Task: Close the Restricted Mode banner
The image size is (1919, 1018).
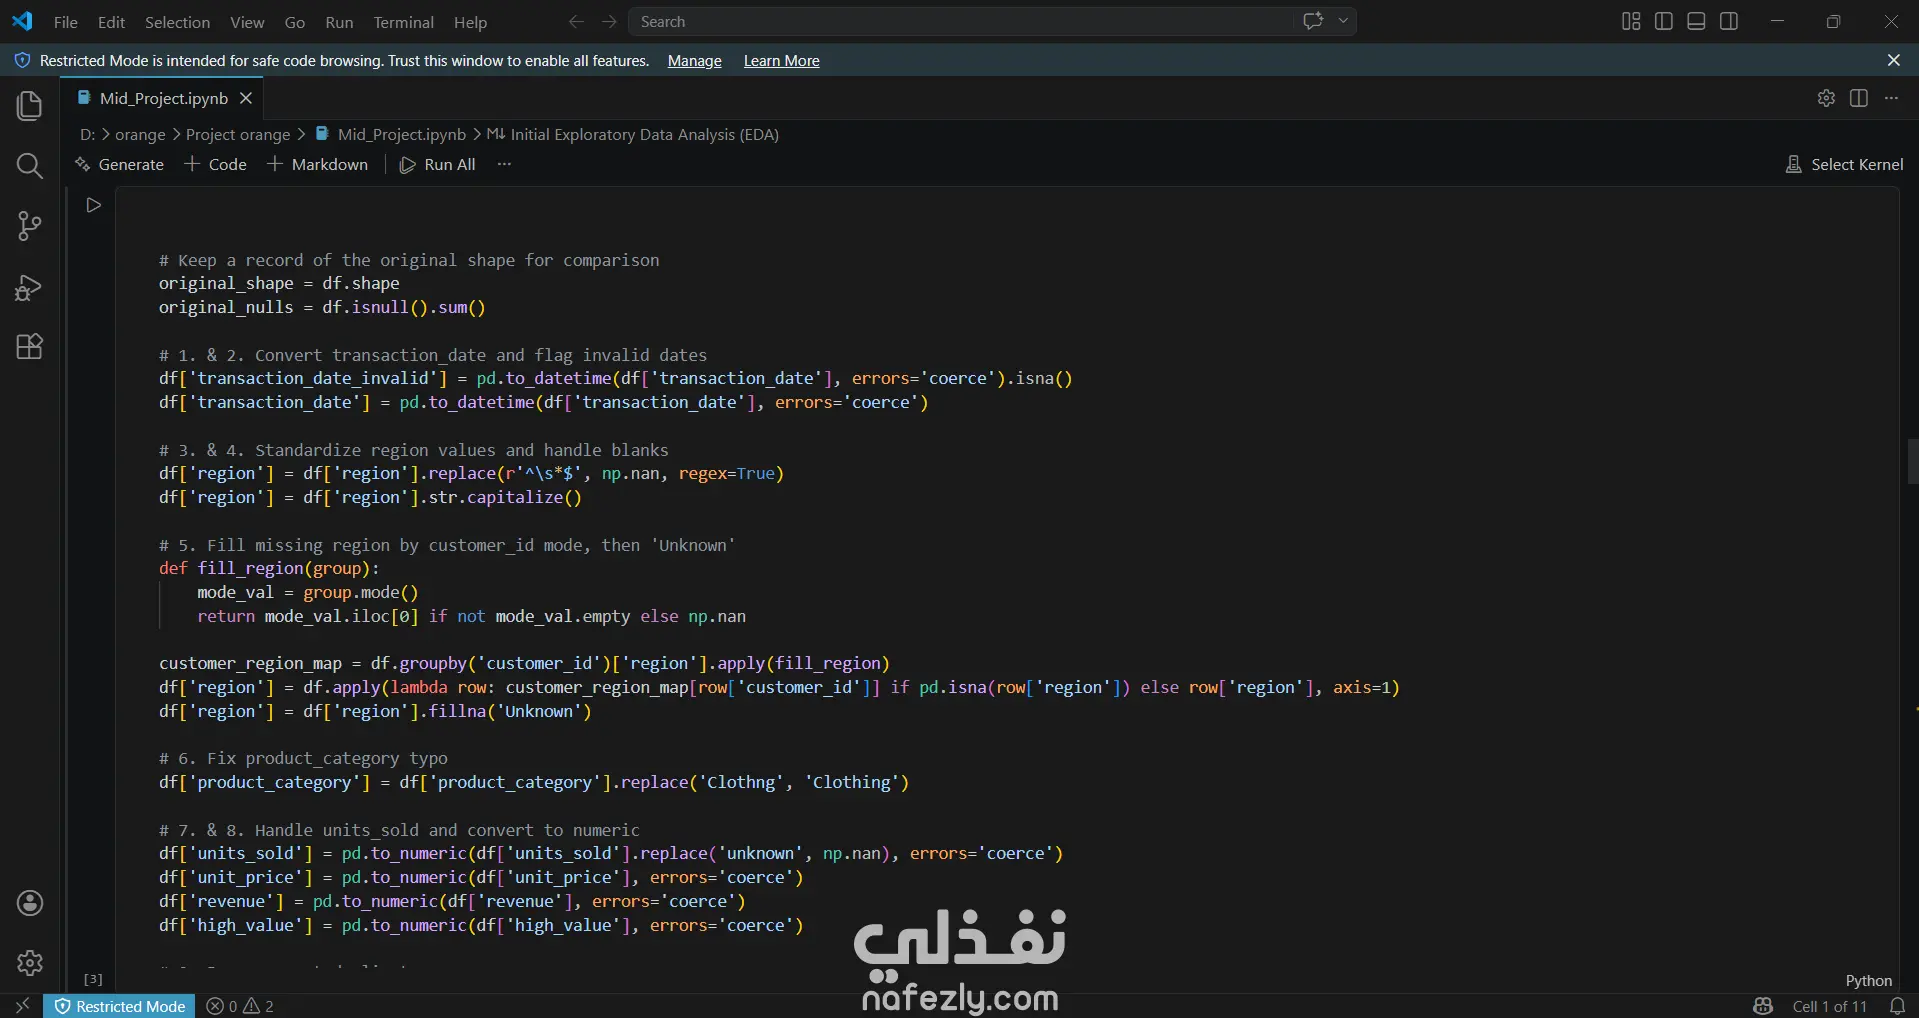Action: [1893, 61]
